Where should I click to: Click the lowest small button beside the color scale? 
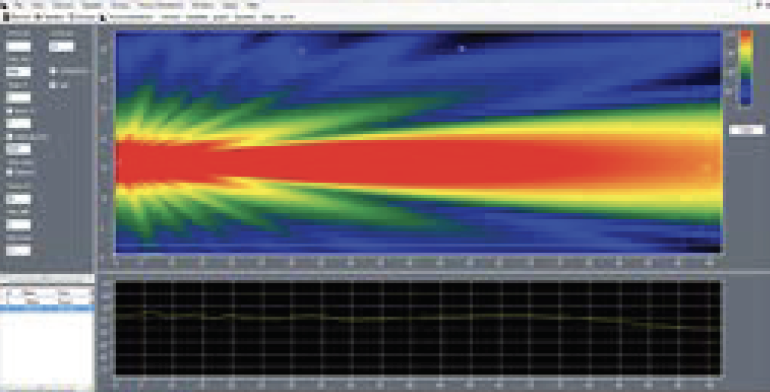[x=731, y=91]
